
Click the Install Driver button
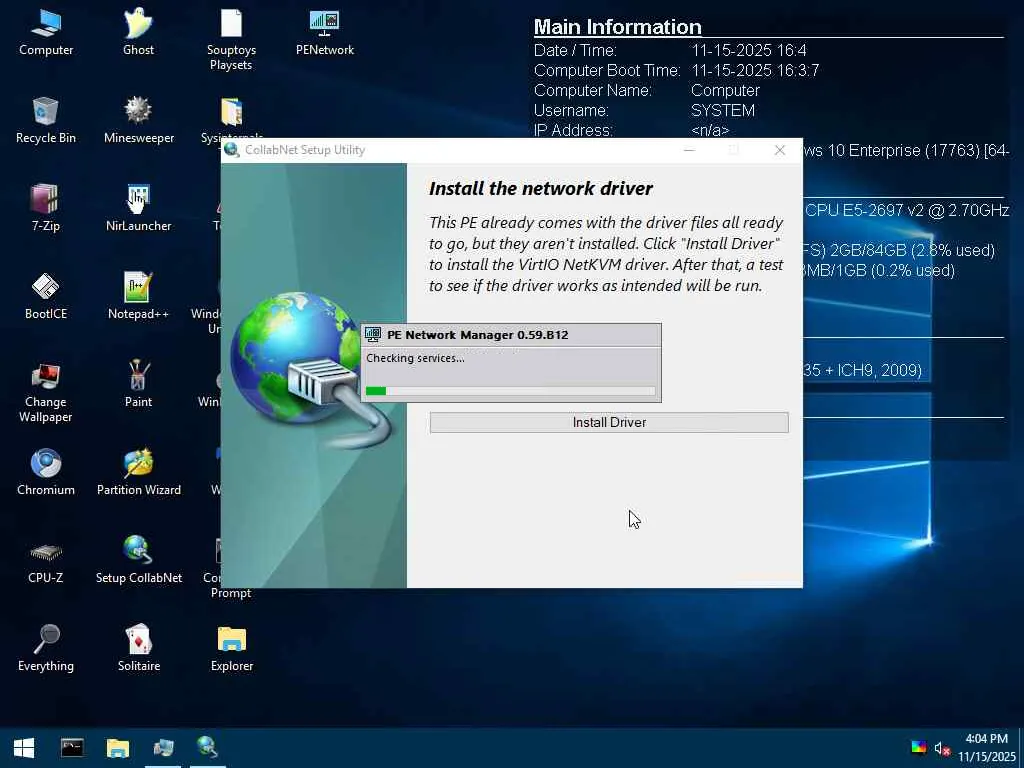(609, 423)
